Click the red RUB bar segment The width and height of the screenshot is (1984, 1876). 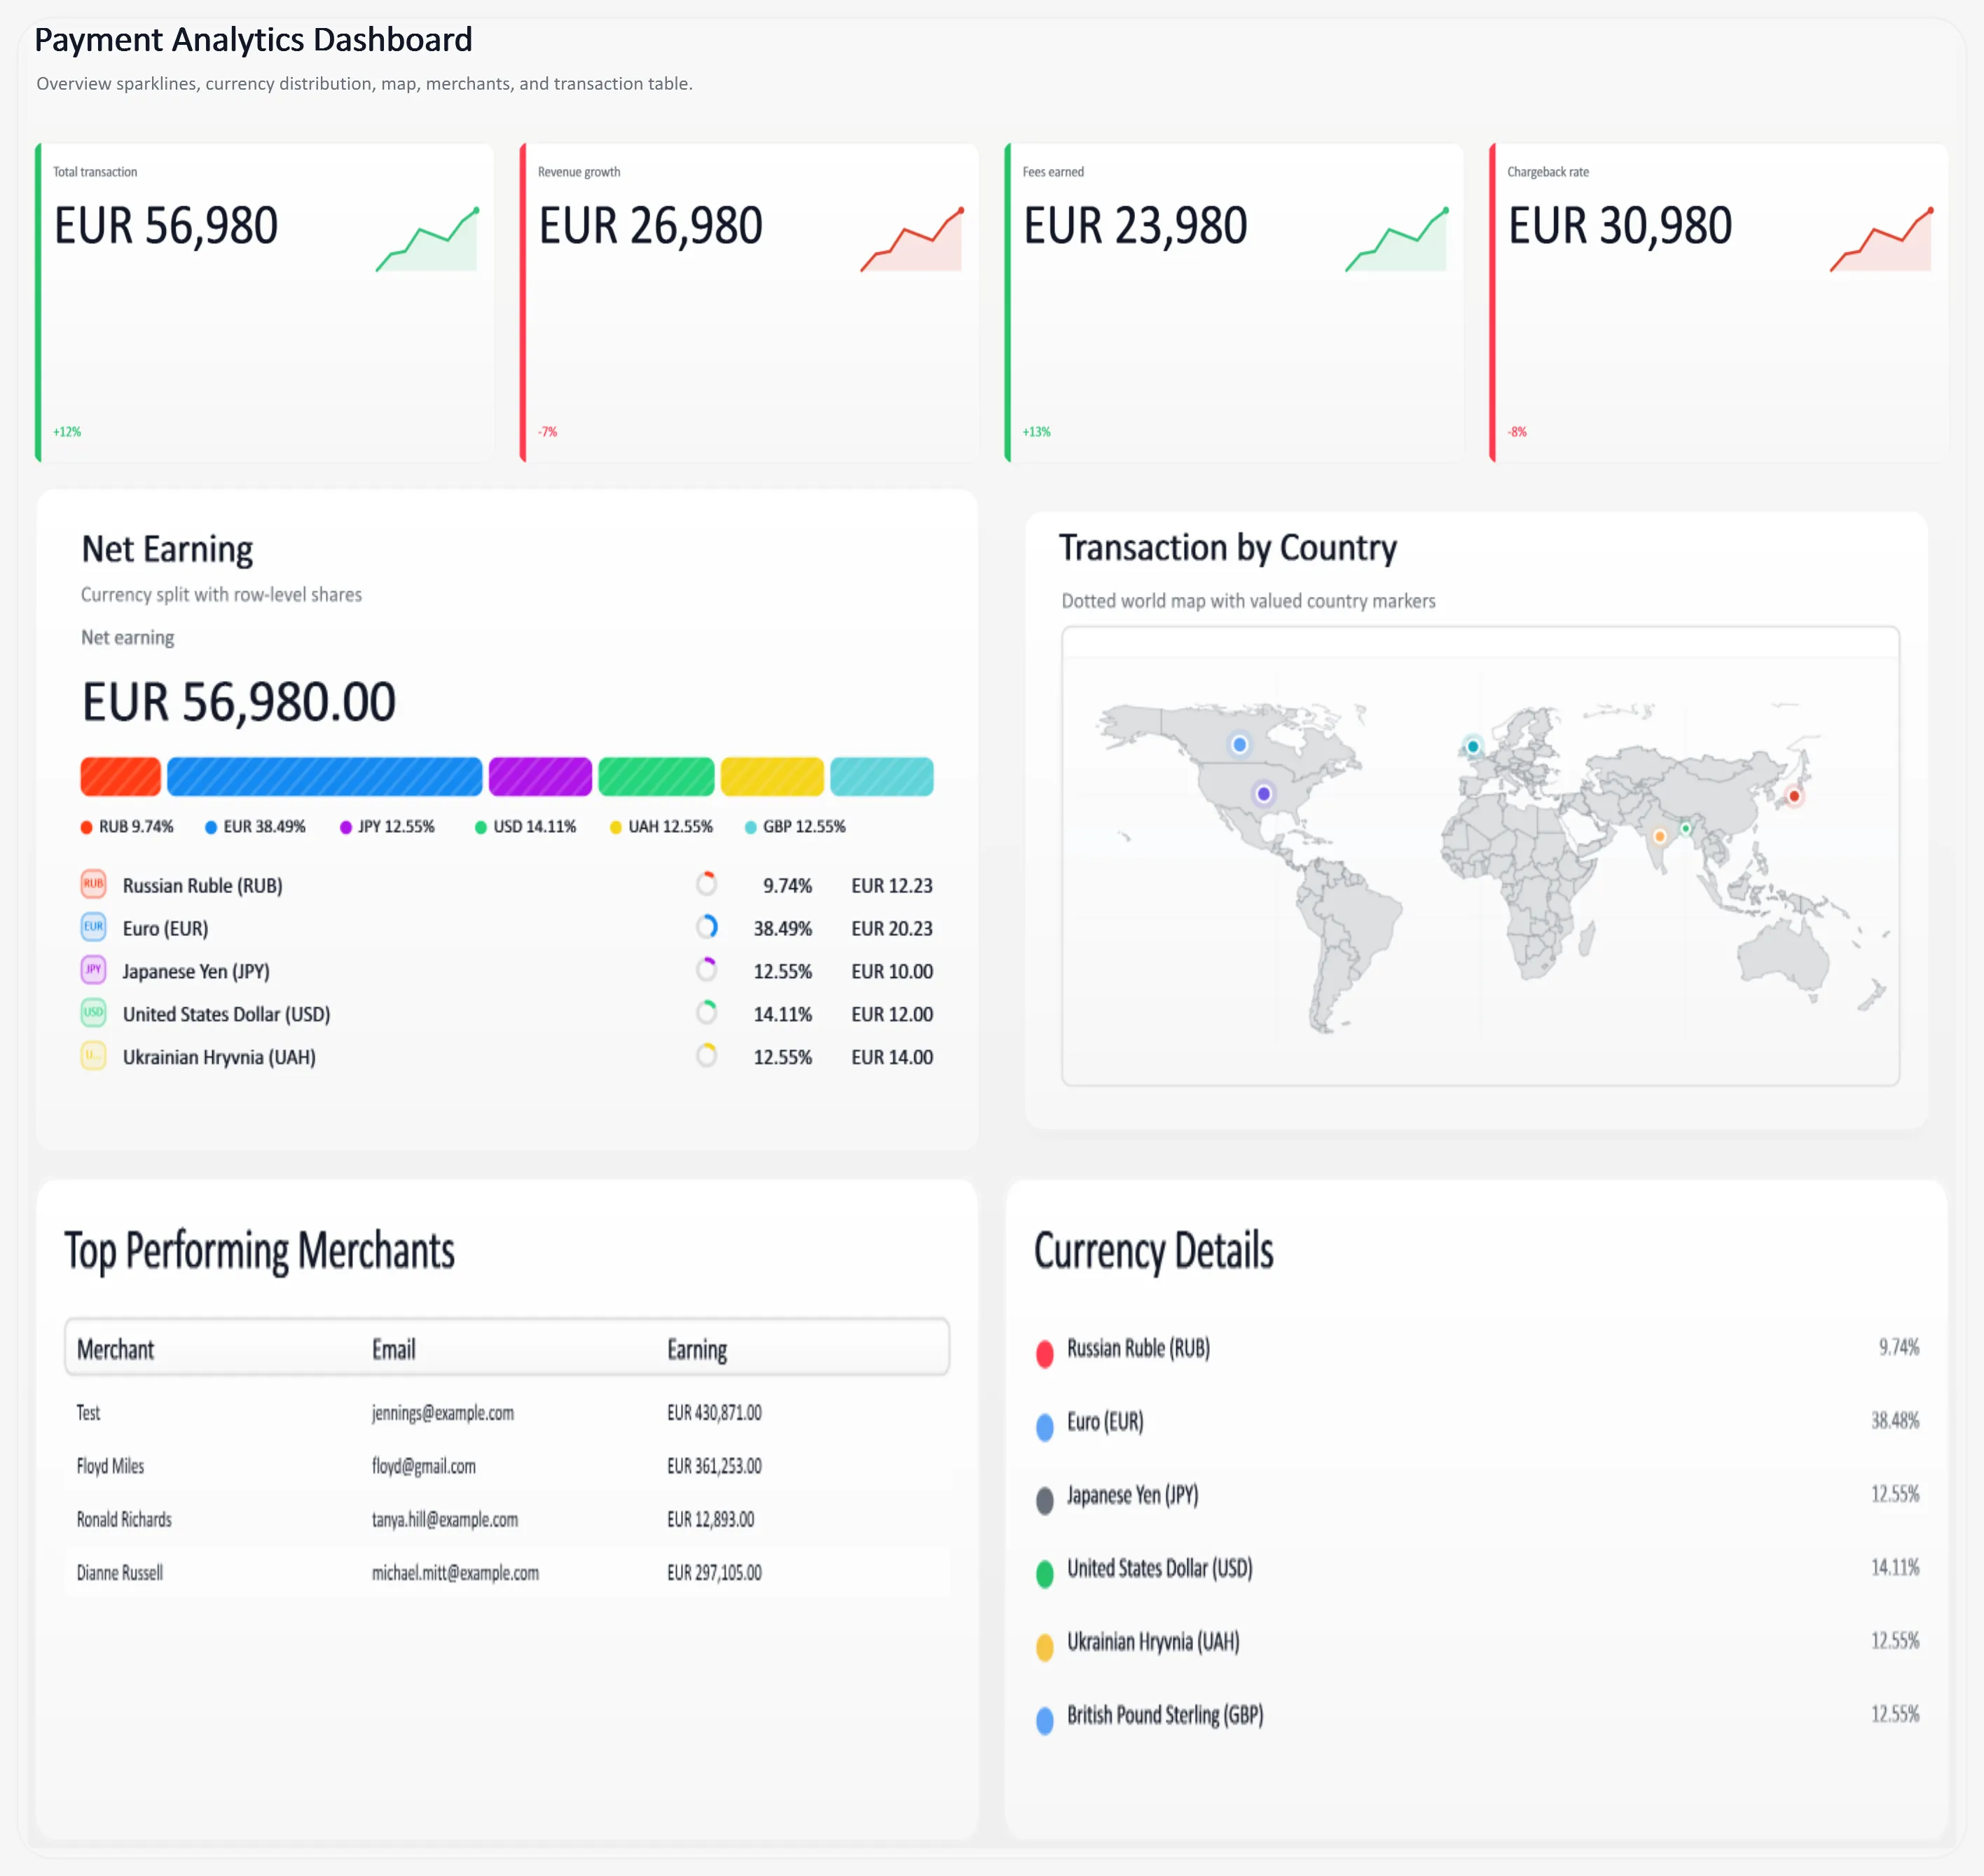click(121, 777)
